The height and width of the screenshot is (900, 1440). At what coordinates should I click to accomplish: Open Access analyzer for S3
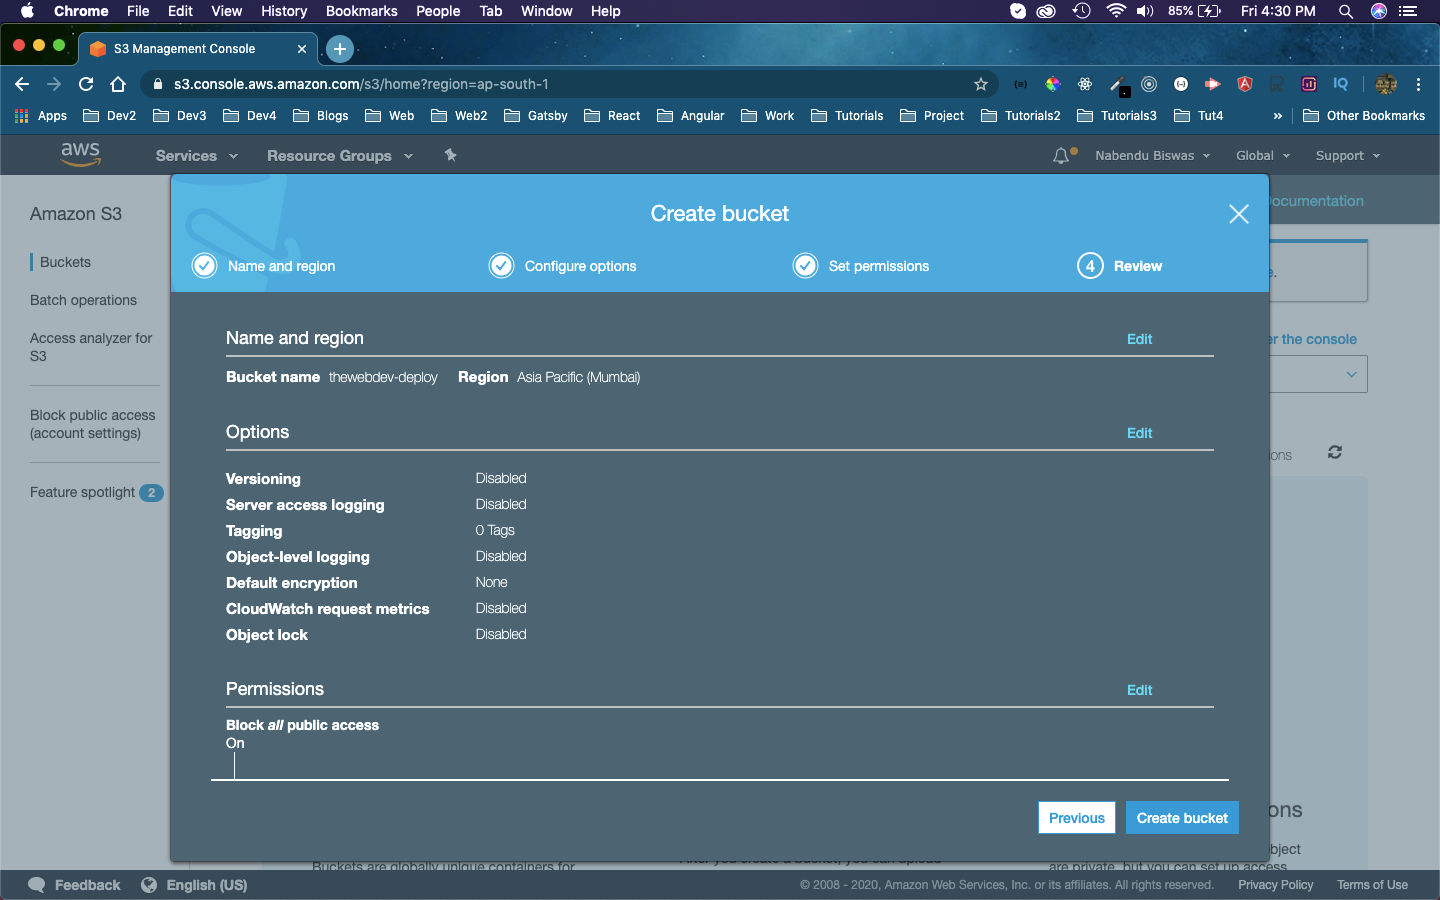pyautogui.click(x=91, y=347)
